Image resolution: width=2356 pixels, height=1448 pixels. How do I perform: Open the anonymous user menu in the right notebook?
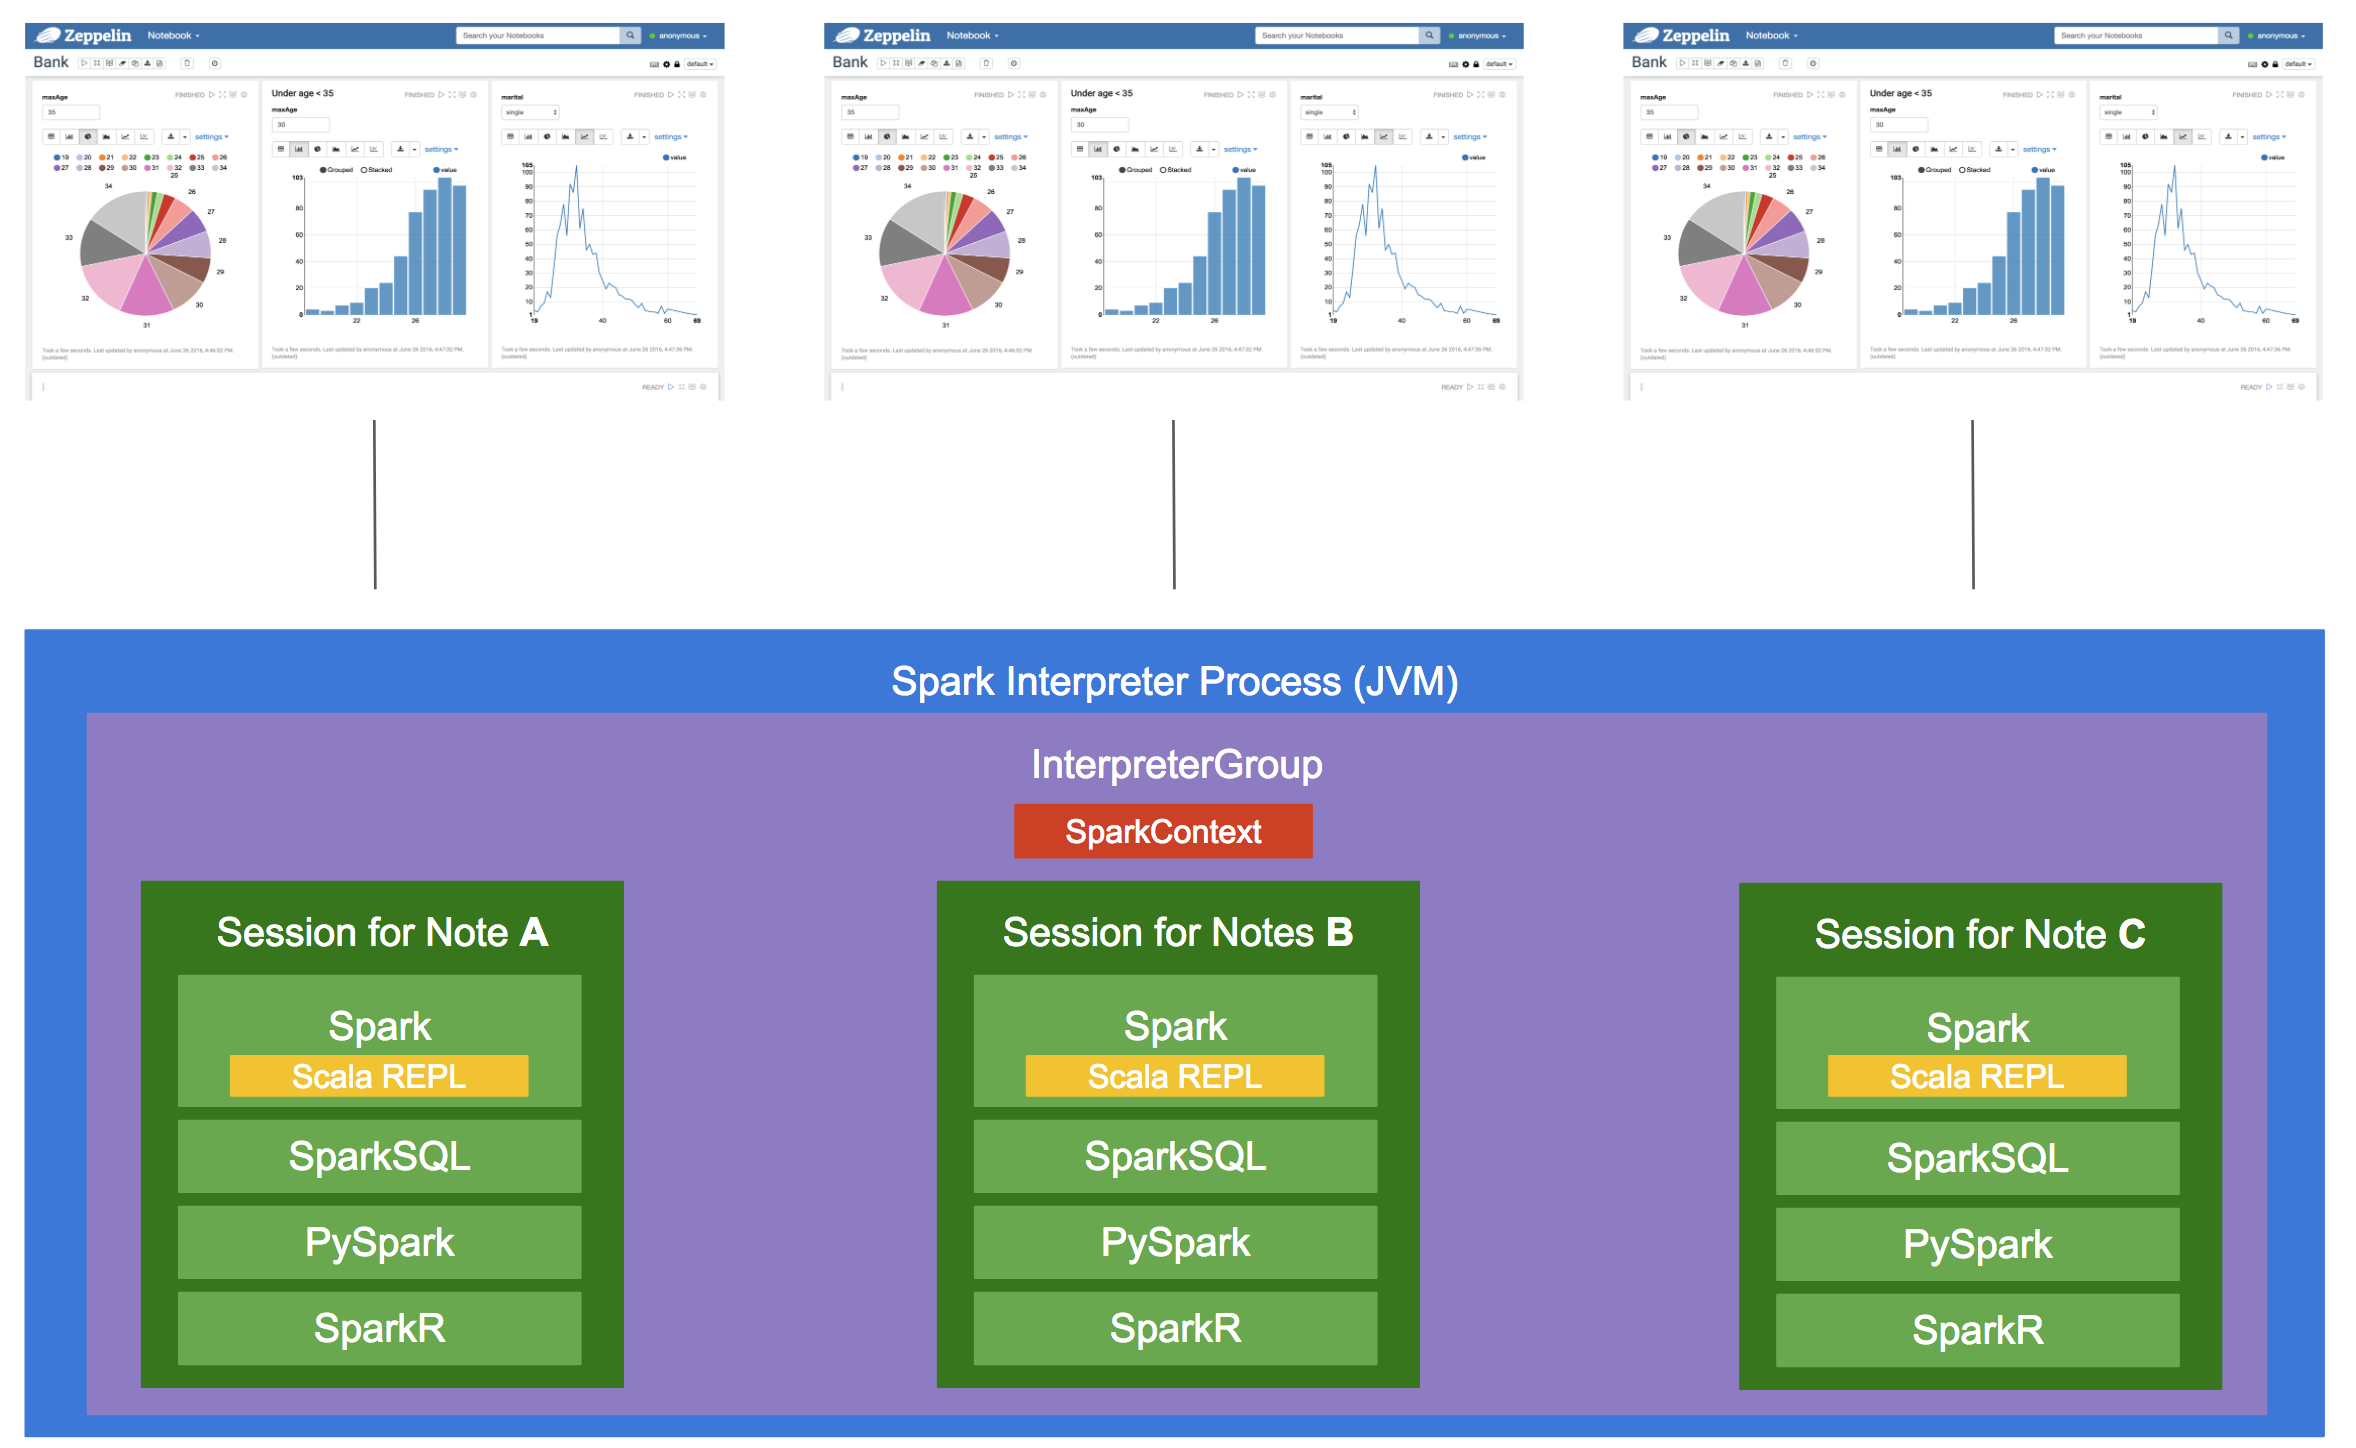pos(2281,35)
